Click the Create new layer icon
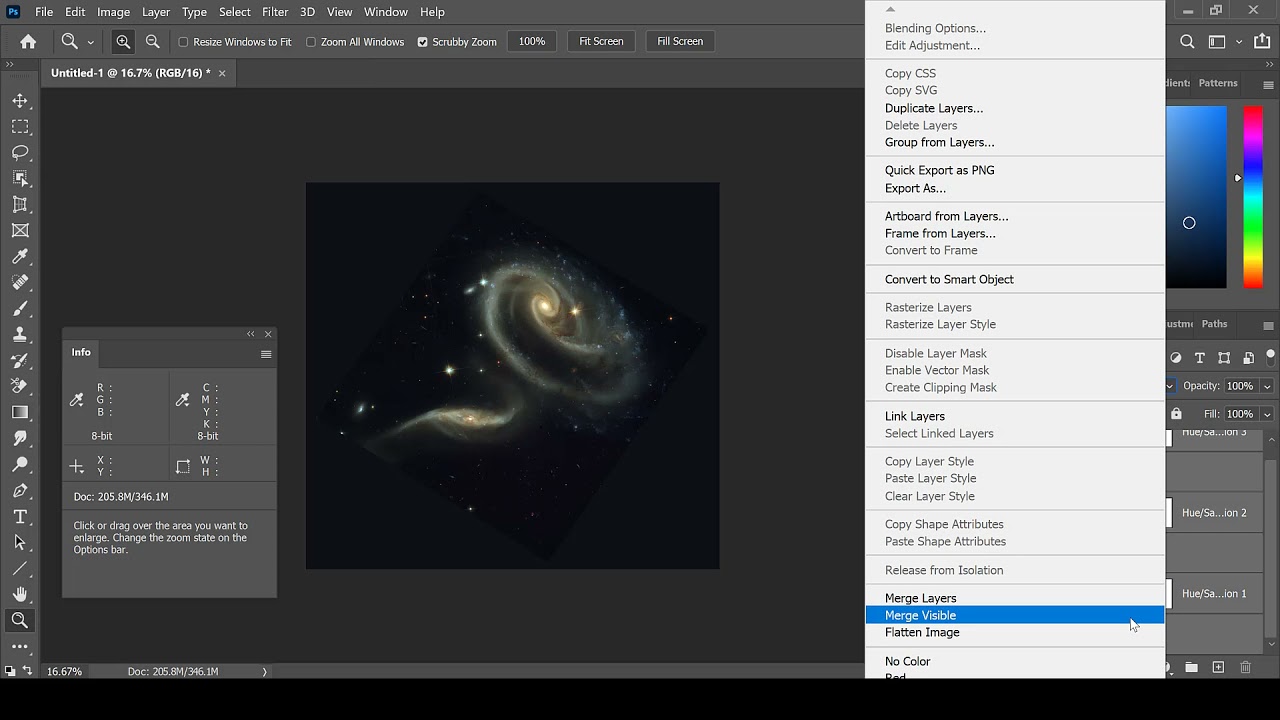This screenshot has width=1280, height=720. 1218,667
